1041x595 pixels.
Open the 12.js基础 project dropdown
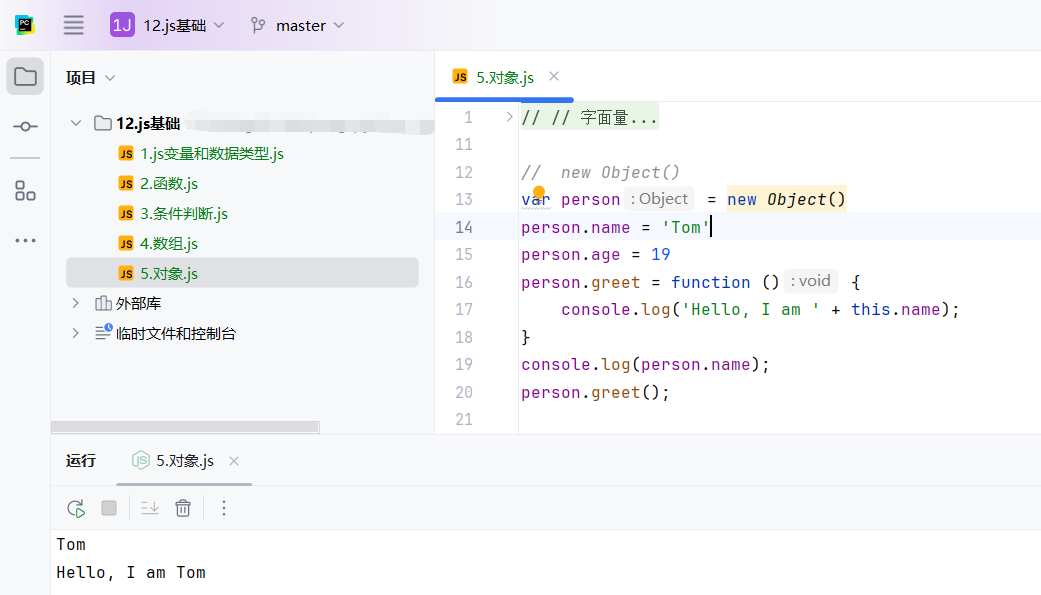tap(167, 25)
